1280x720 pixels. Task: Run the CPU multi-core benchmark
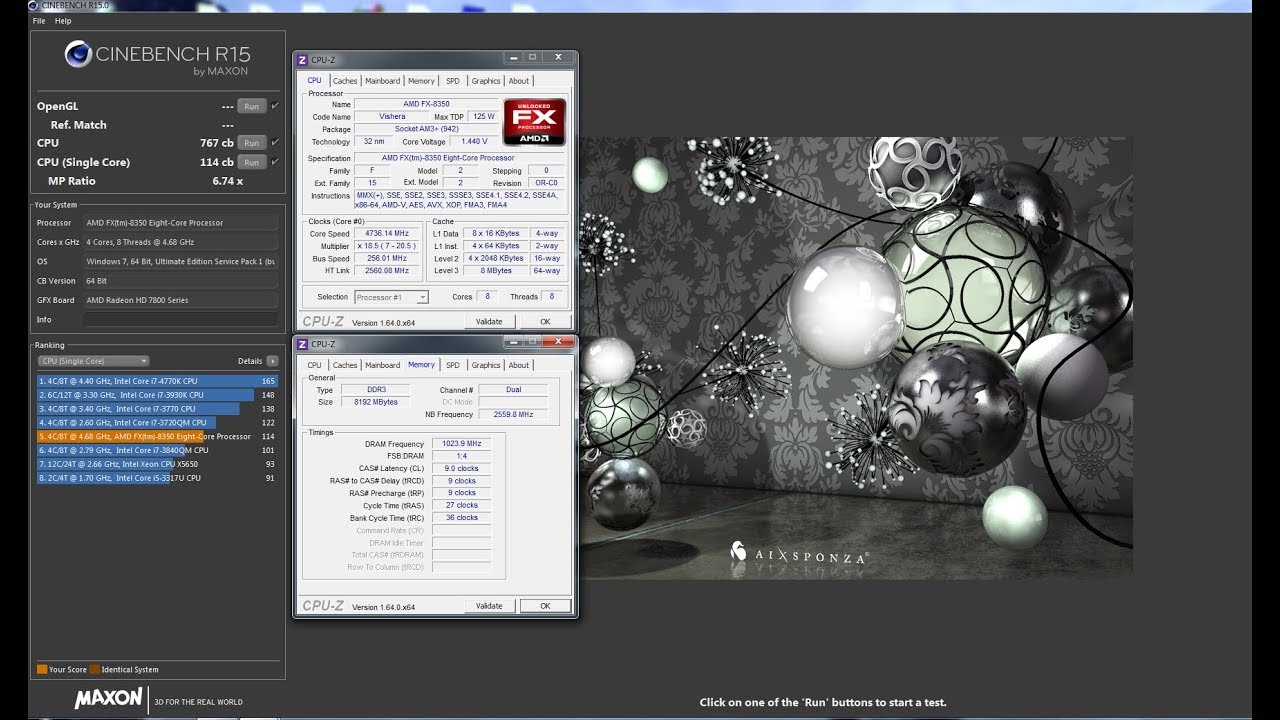click(252, 143)
